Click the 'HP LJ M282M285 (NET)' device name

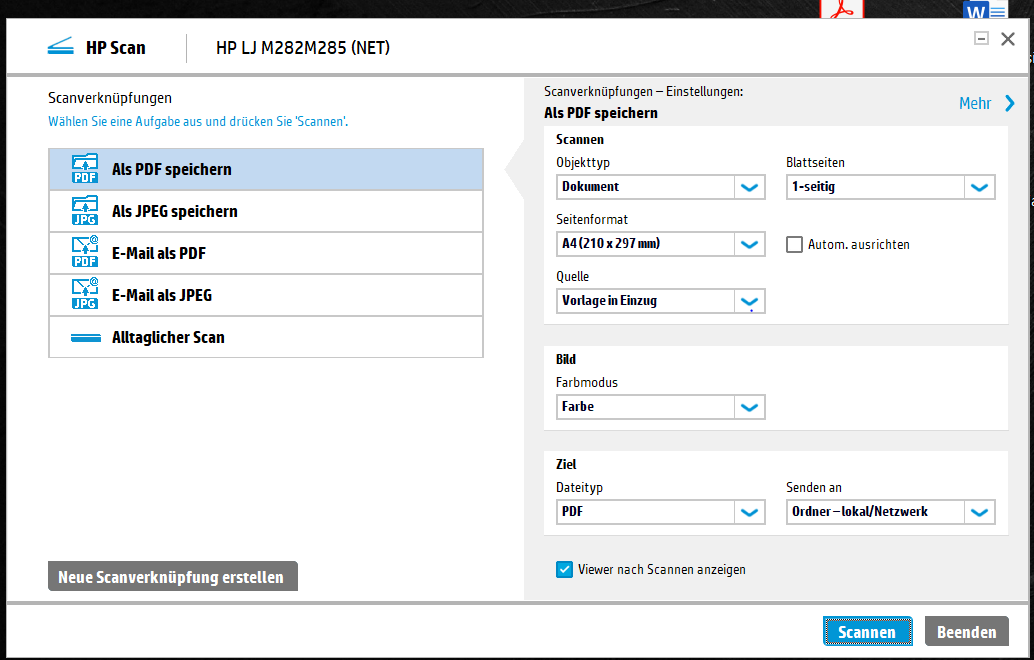[x=303, y=47]
